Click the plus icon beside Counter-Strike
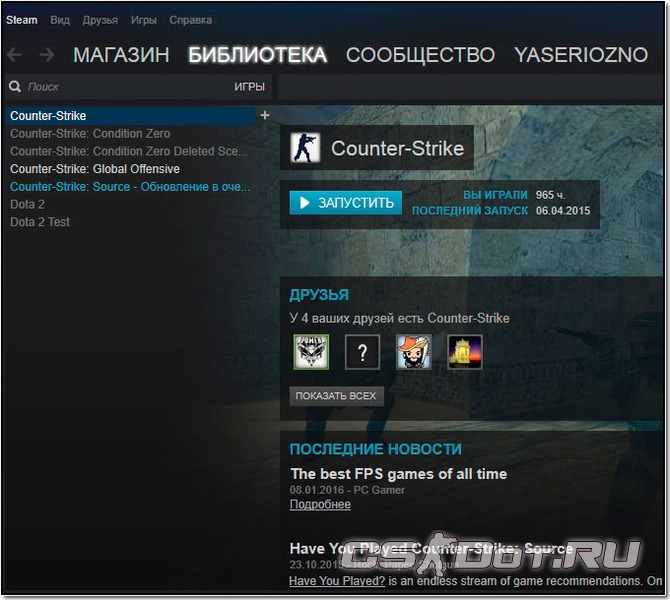Image resolution: width=670 pixels, height=600 pixels. click(265, 115)
